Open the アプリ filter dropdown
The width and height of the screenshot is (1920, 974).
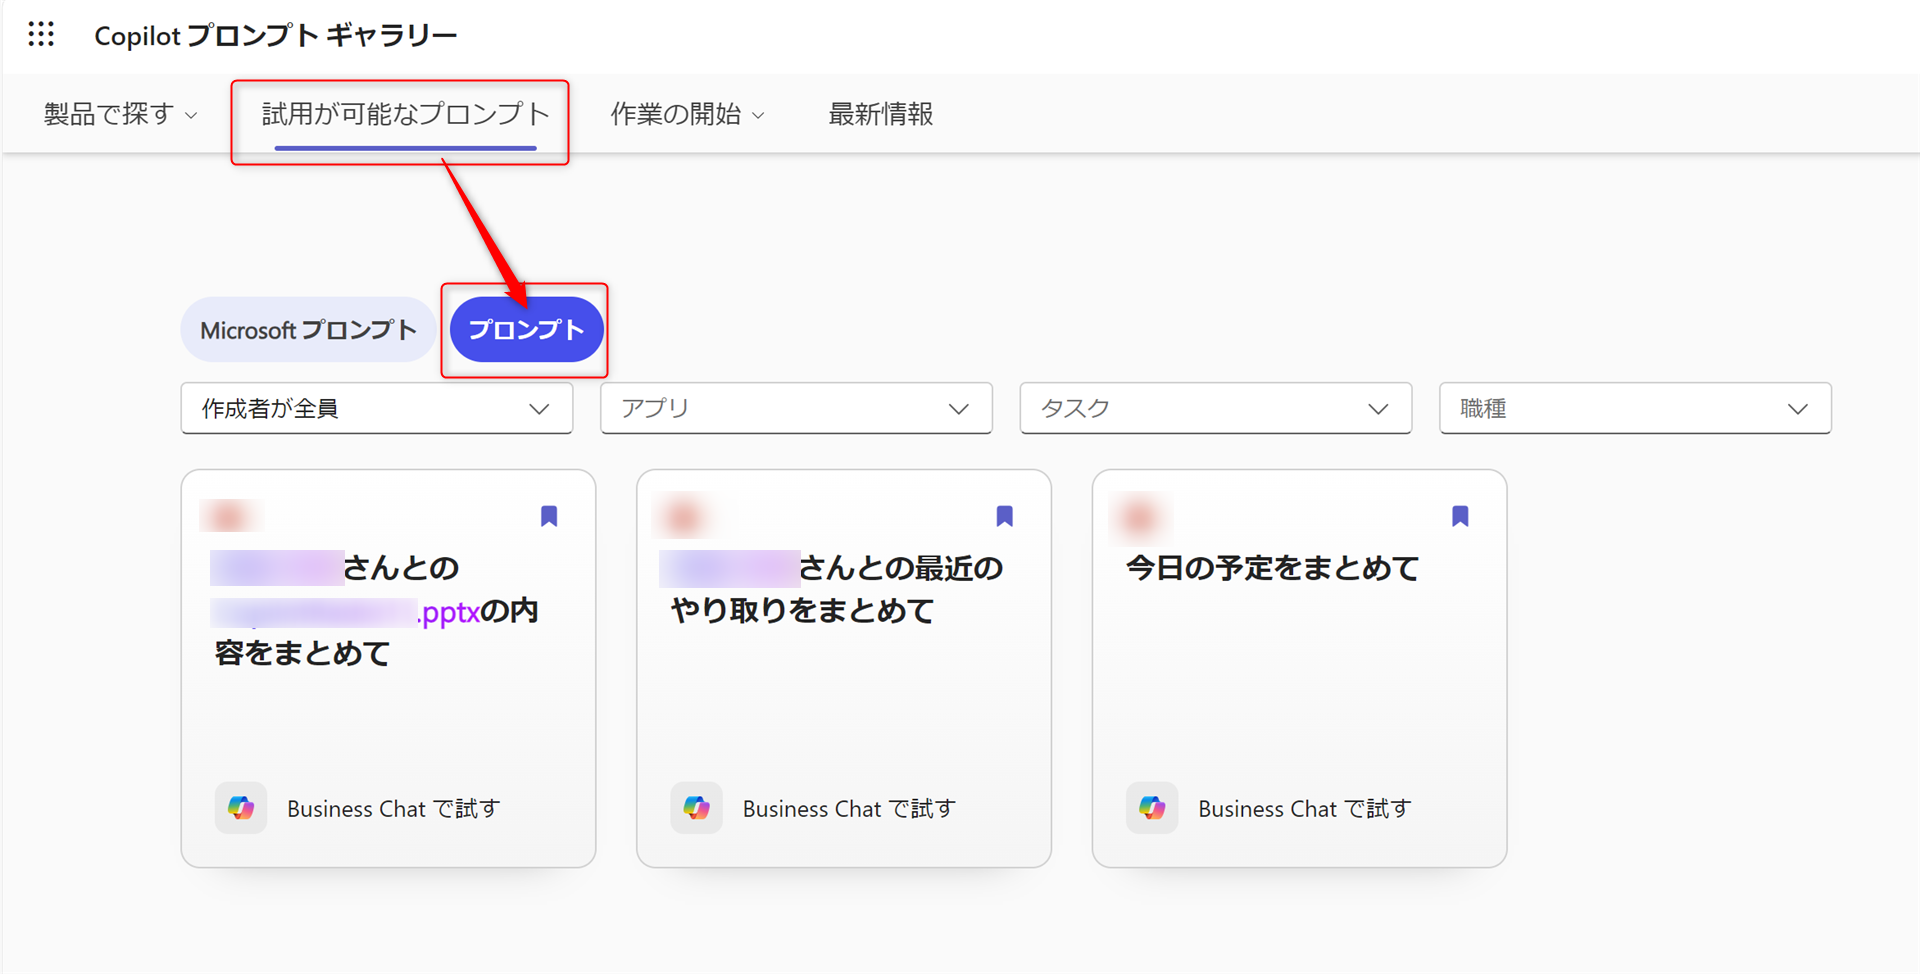tap(796, 408)
